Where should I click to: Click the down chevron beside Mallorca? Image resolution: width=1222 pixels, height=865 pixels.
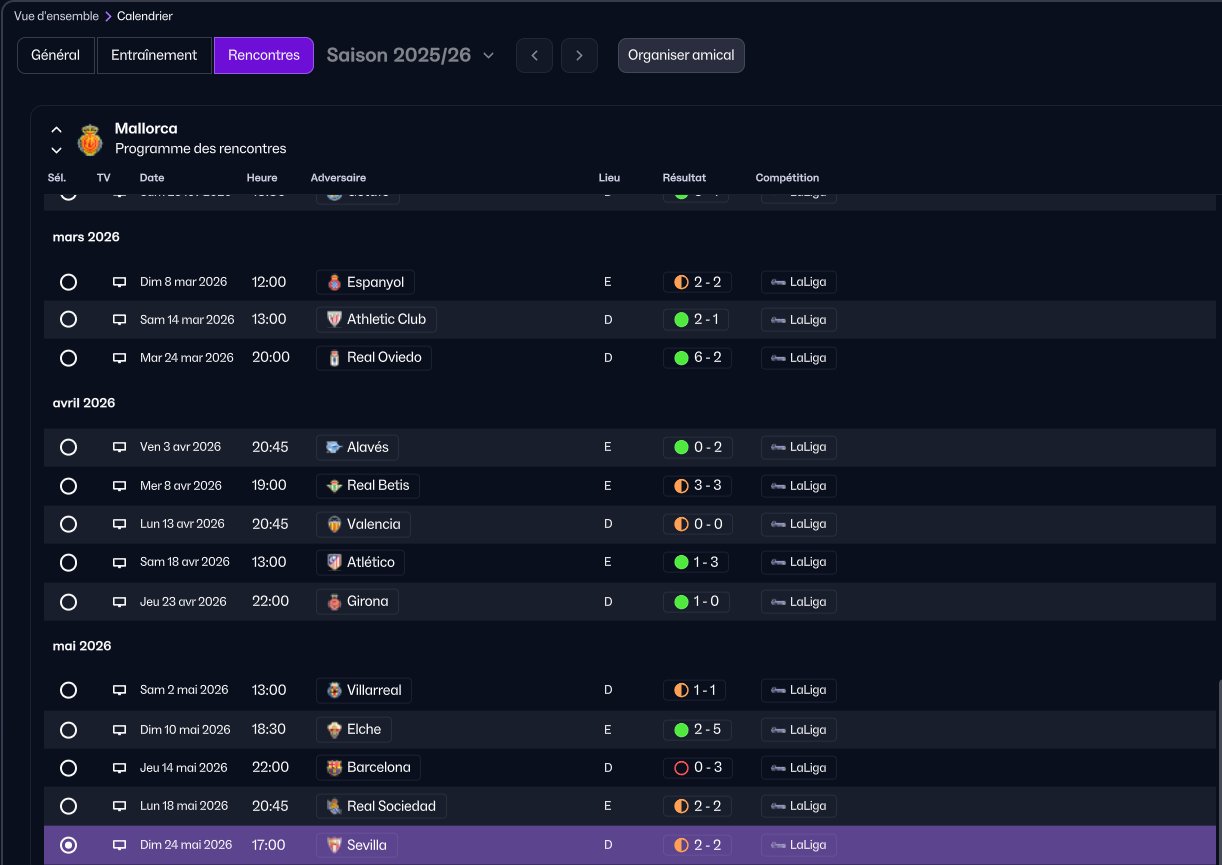[x=56, y=151]
